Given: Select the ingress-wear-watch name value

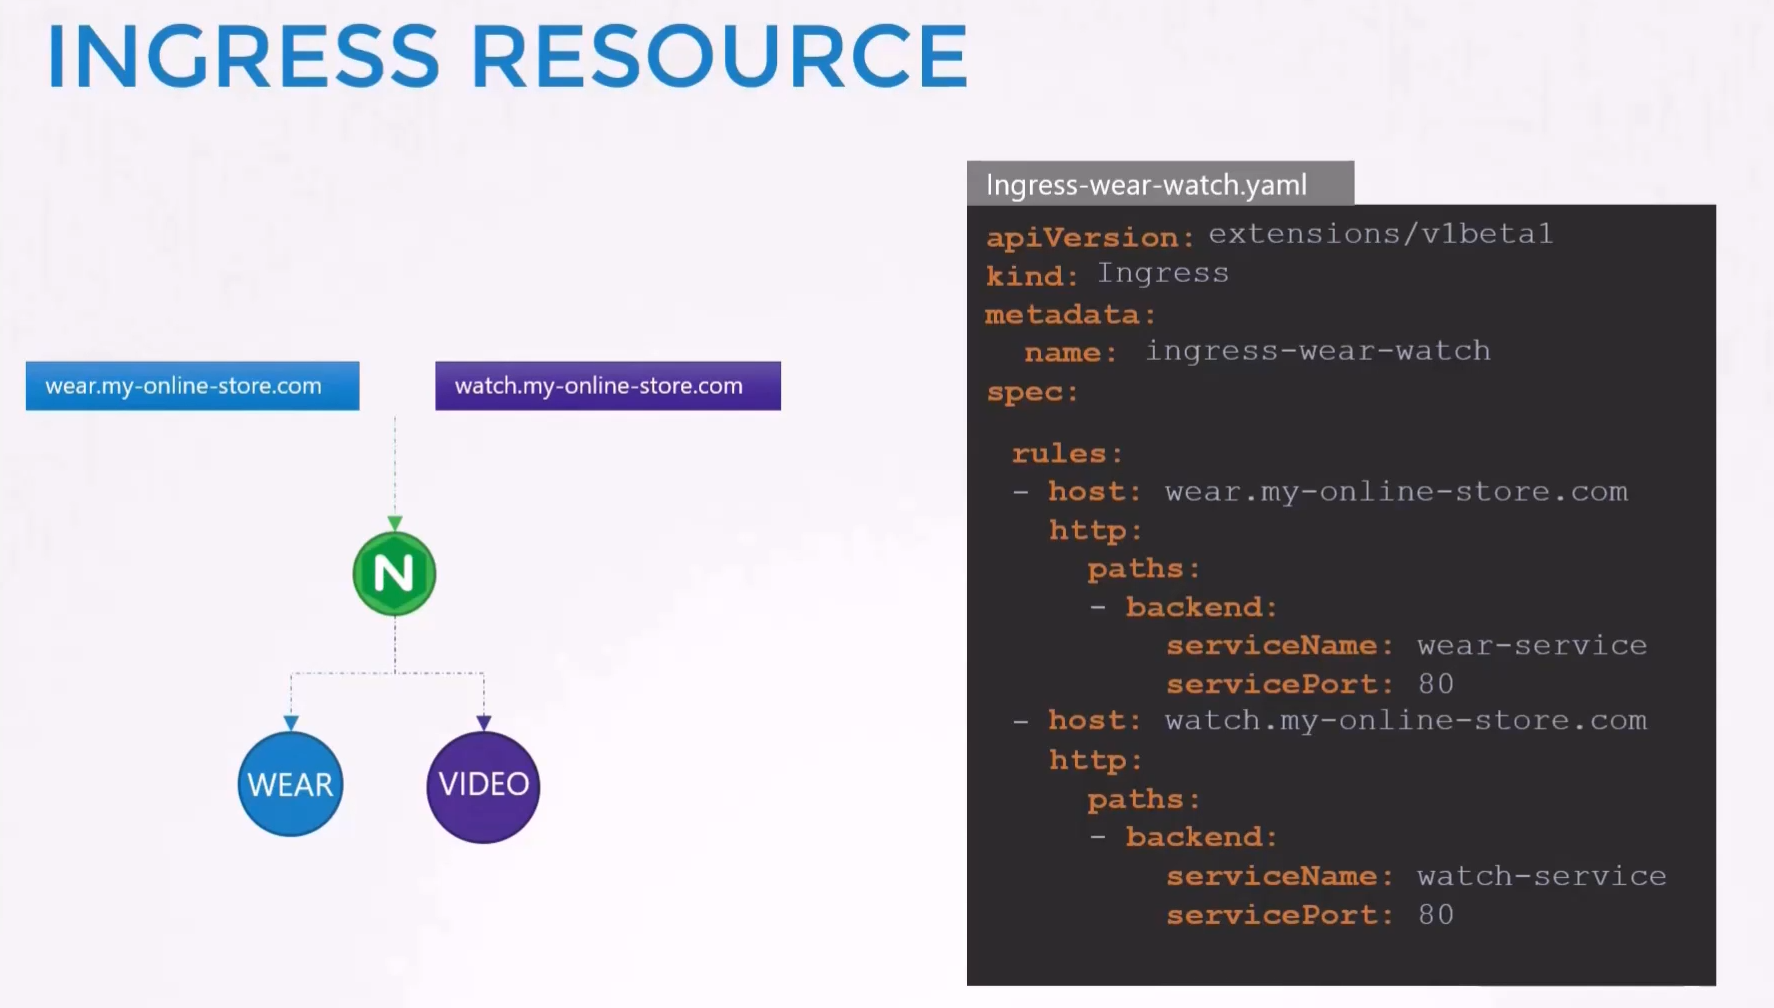Looking at the screenshot, I should 1318,351.
